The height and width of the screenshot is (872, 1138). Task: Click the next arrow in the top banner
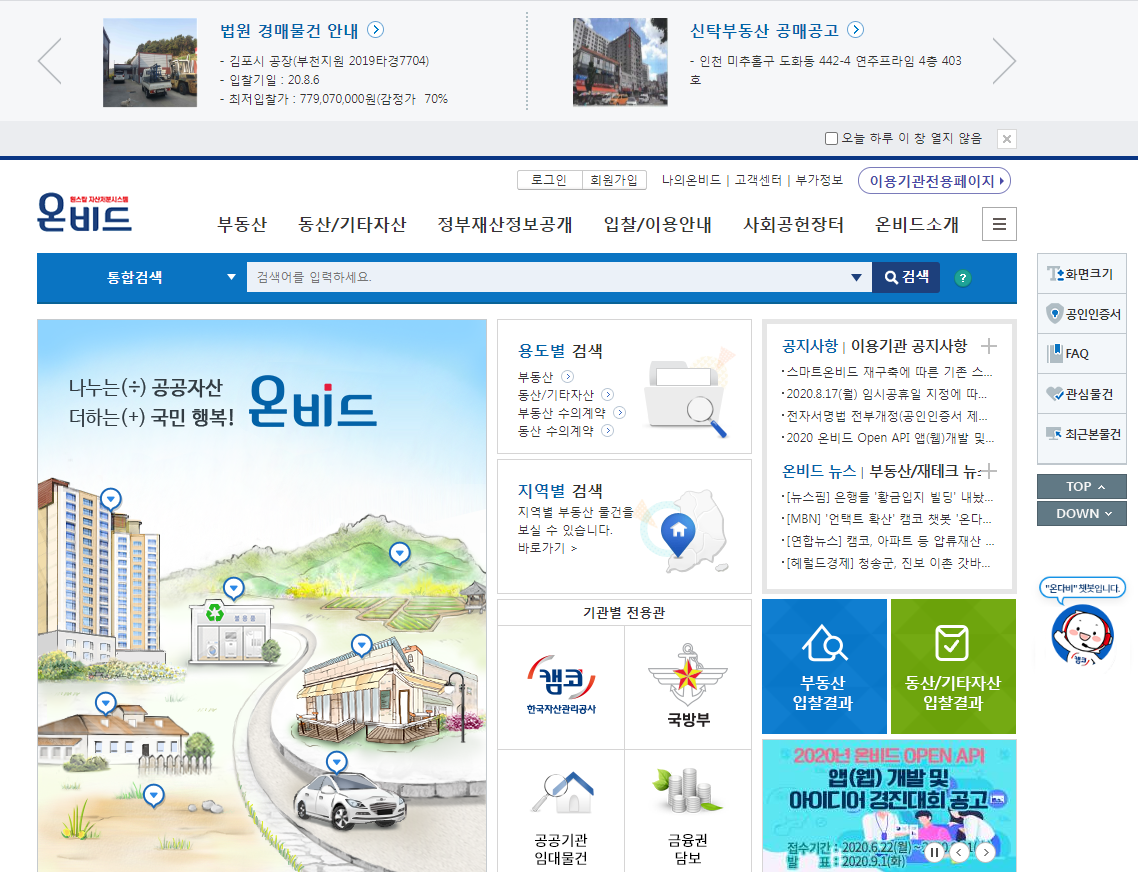coord(1004,61)
